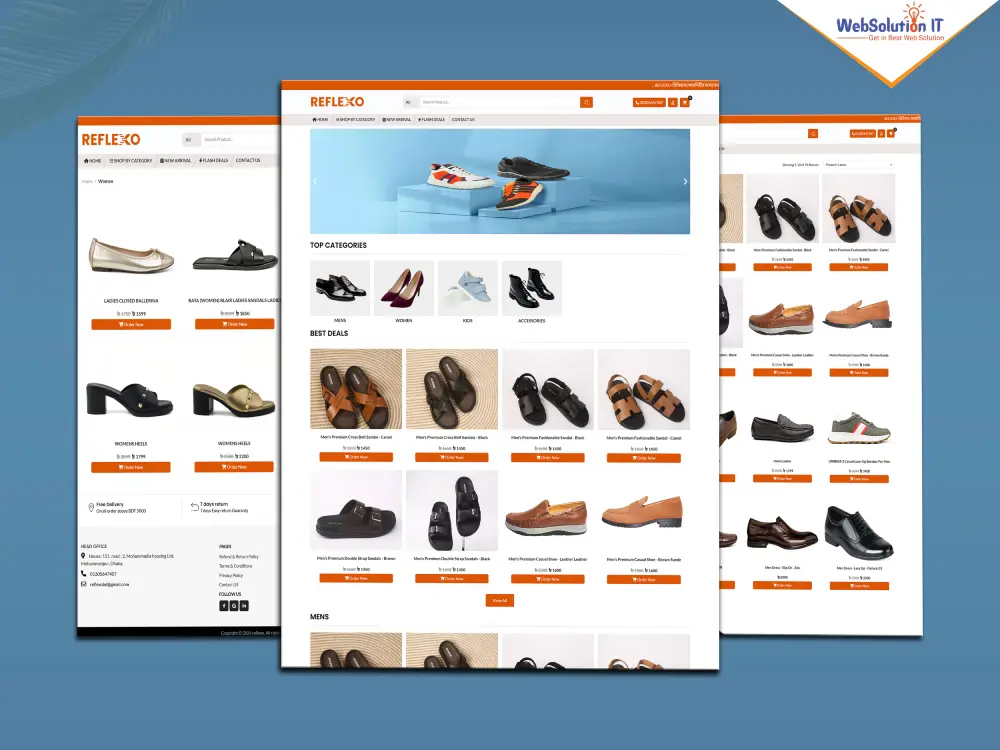1000x750 pixels.
Task: Click the user account icon in center page
Action: [673, 102]
